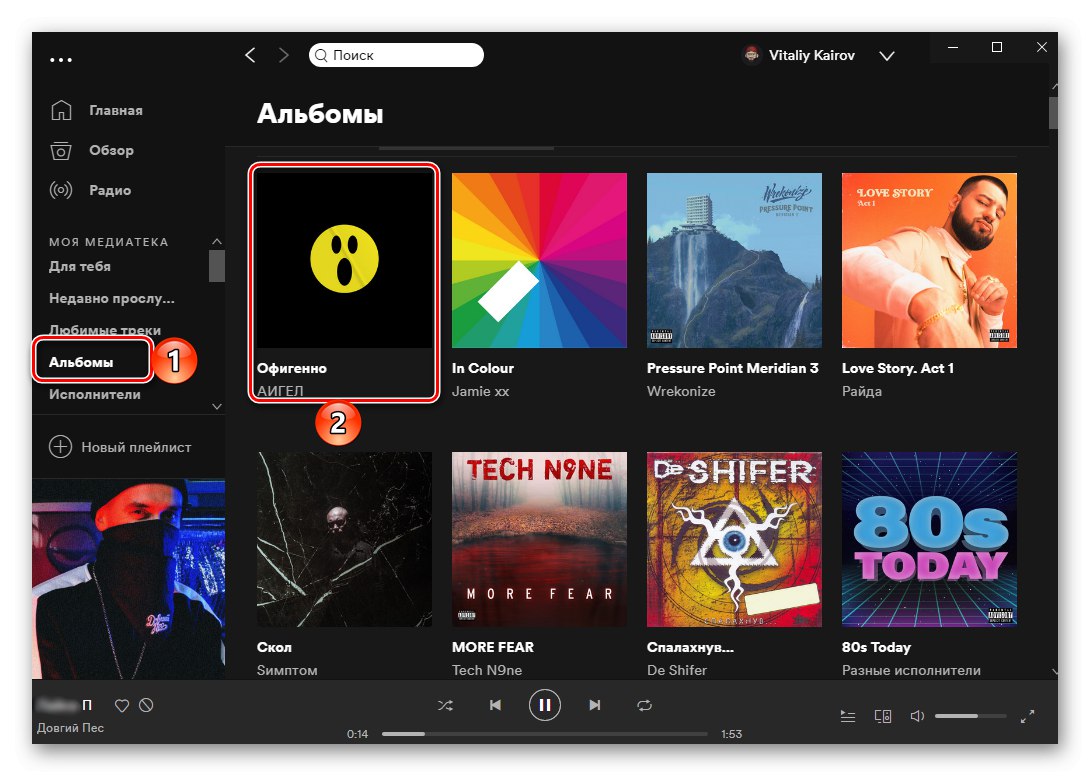Toggle shuffle playback
Image resolution: width=1090 pixels, height=776 pixels.
pyautogui.click(x=446, y=706)
